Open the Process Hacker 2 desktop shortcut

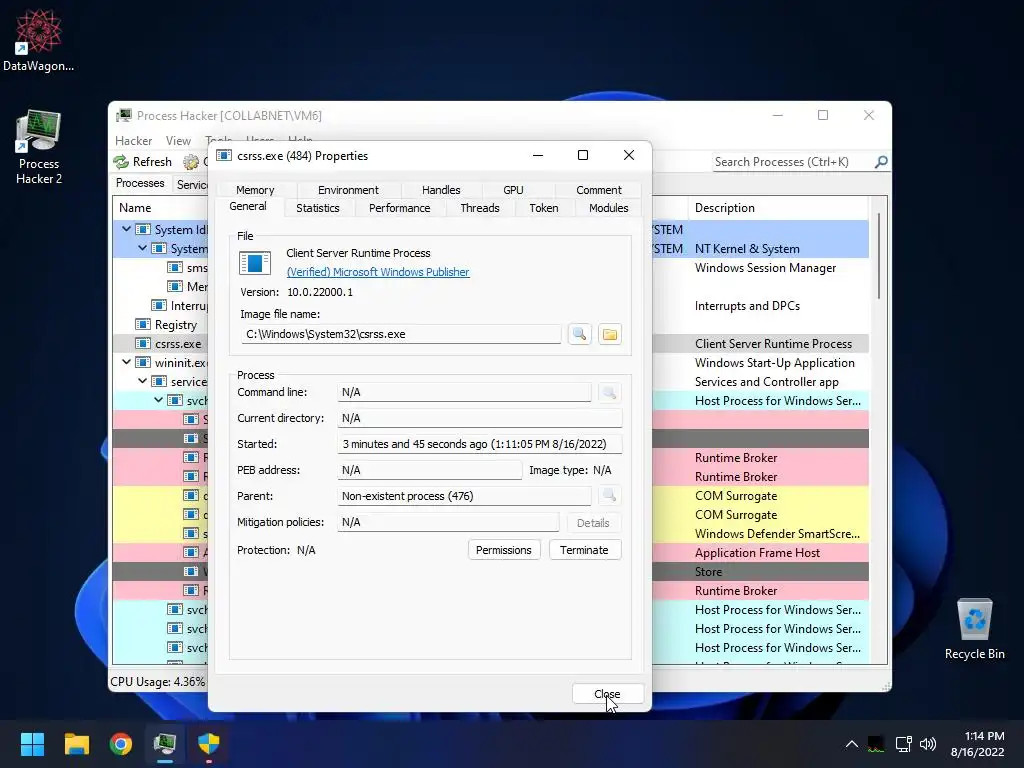point(38,148)
